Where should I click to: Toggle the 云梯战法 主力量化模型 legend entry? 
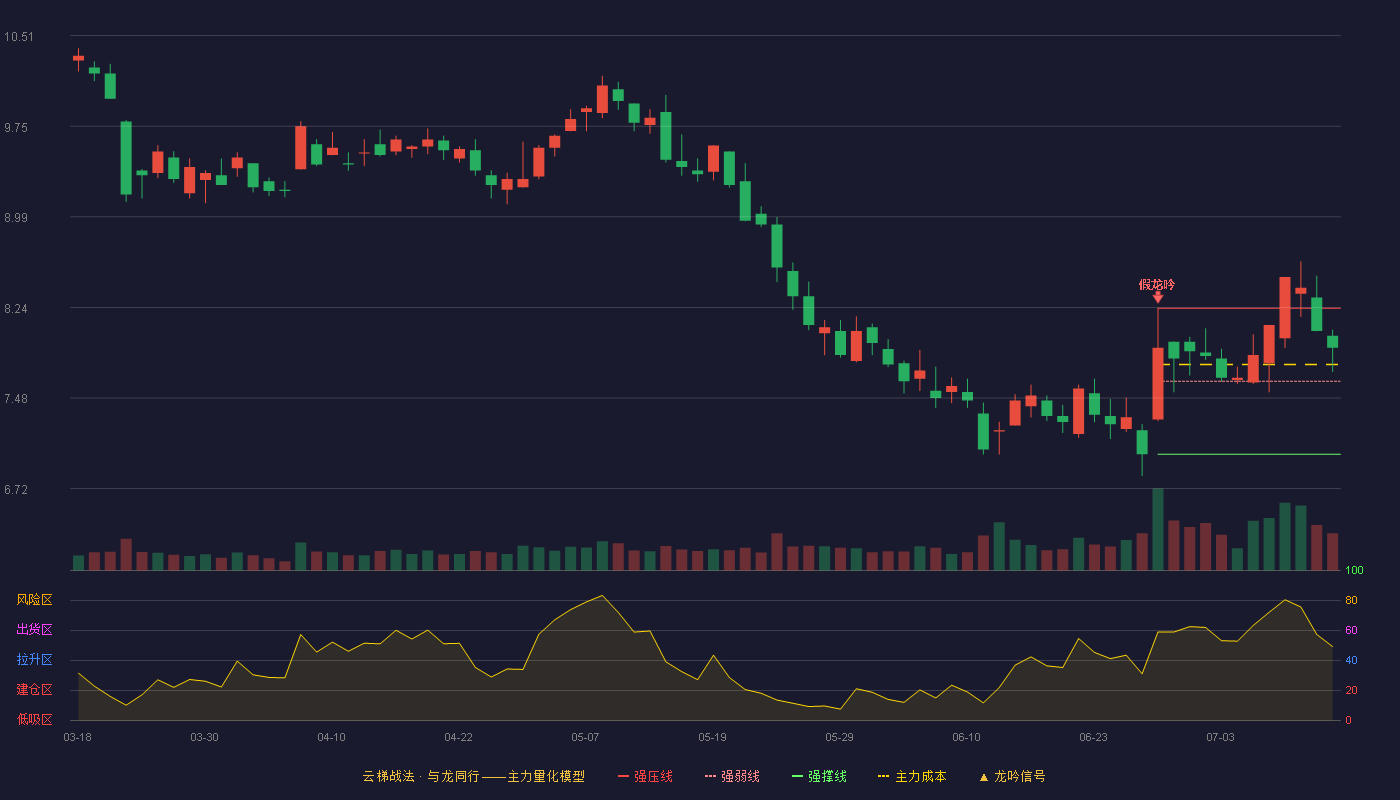click(473, 776)
